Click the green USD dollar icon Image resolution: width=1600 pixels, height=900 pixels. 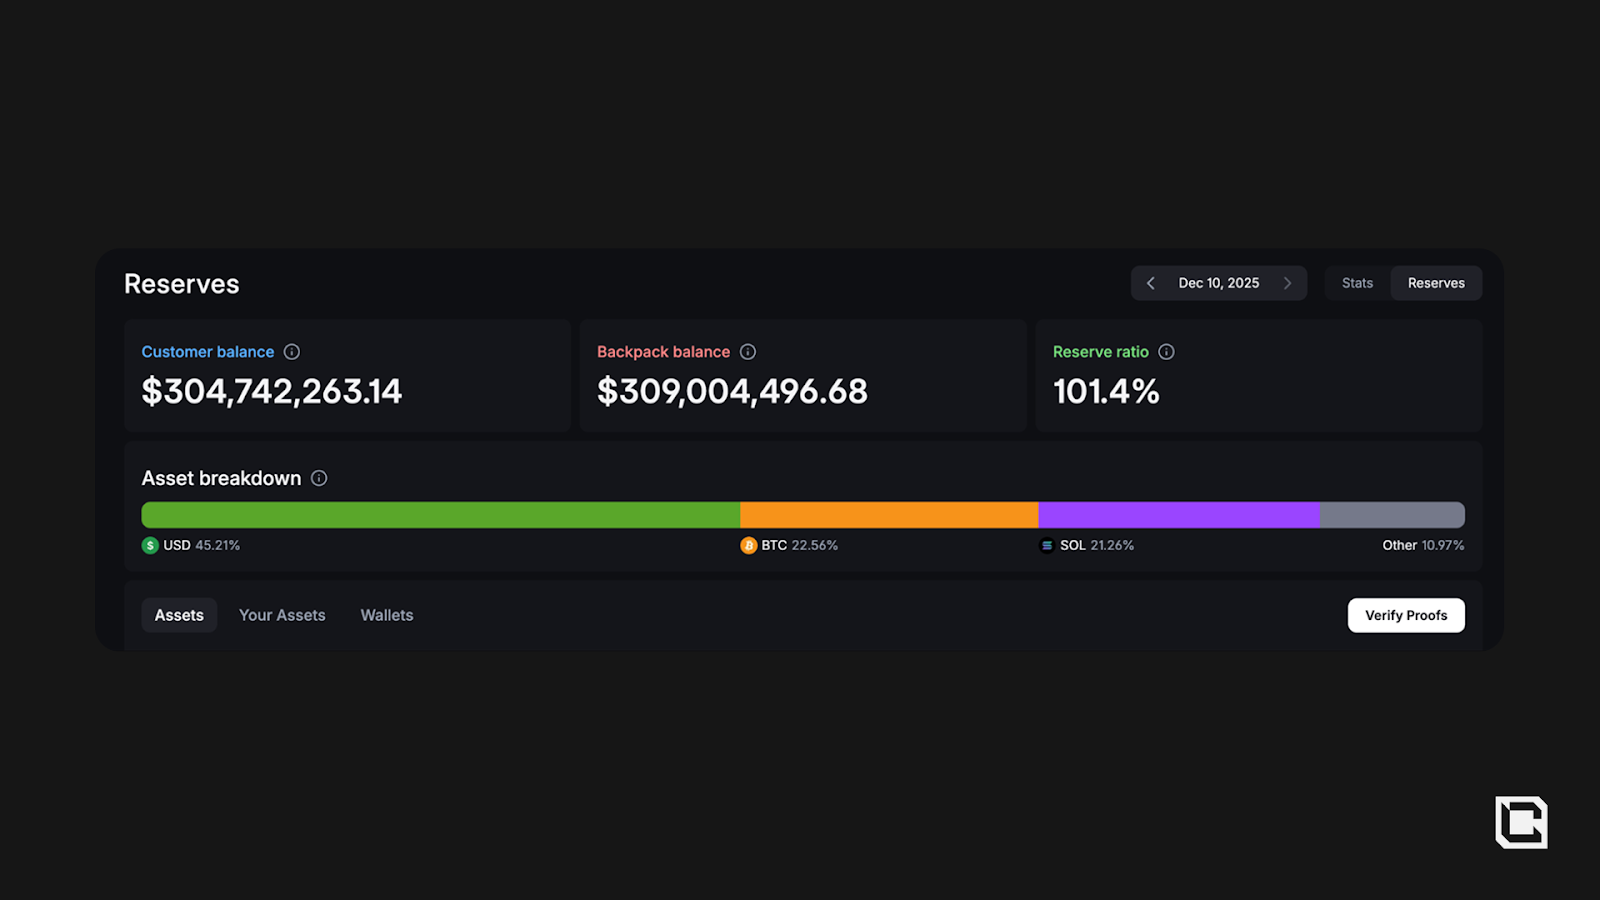pyautogui.click(x=150, y=545)
